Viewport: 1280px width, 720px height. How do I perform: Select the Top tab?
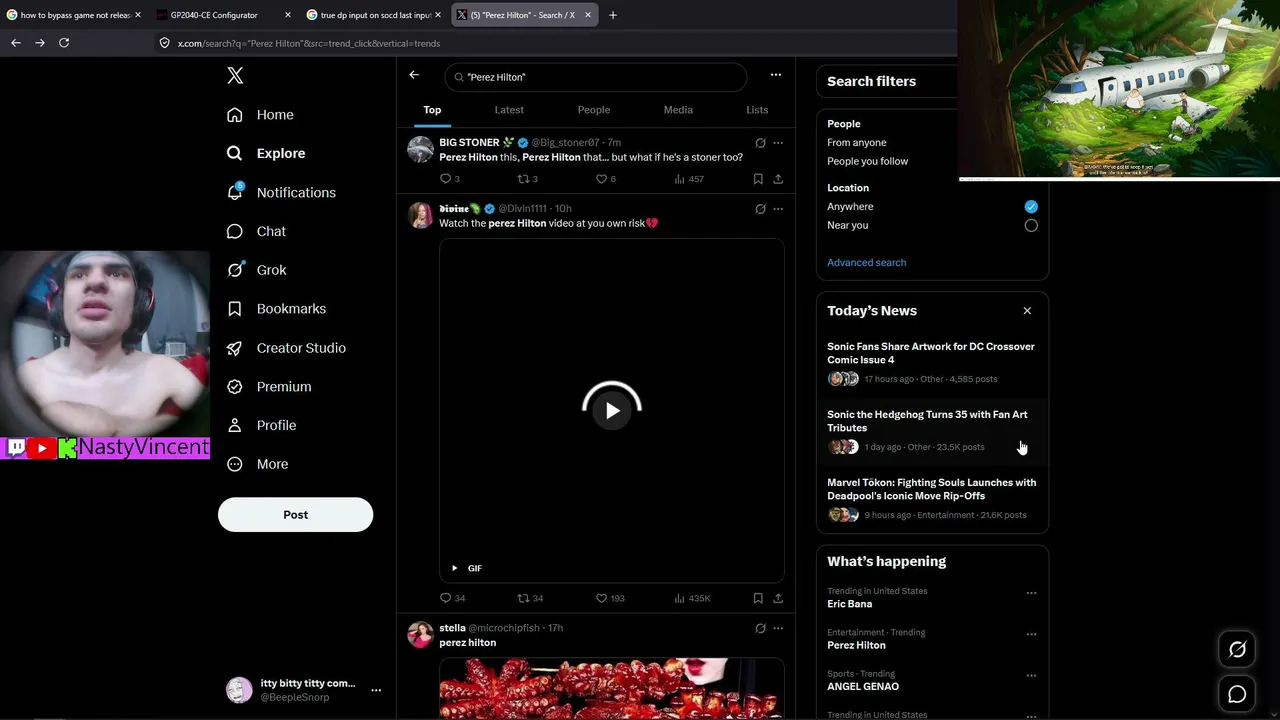(x=432, y=110)
